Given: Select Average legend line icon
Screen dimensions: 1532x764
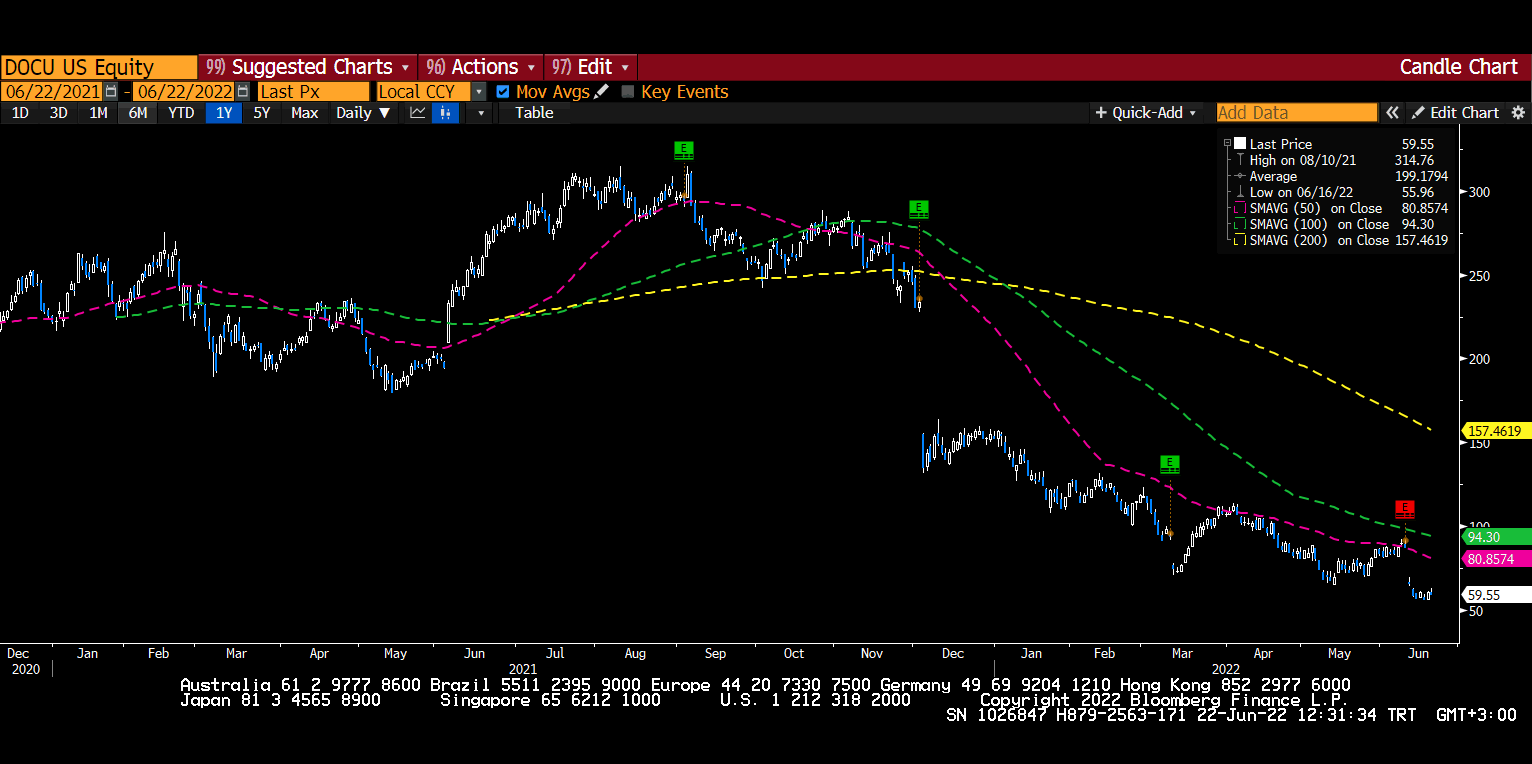Looking at the screenshot, I should (1240, 176).
